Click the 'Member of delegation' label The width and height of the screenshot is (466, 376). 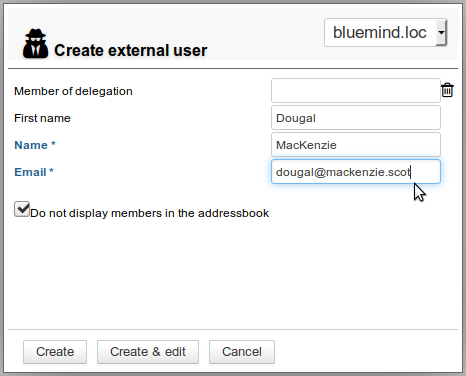click(x=73, y=91)
